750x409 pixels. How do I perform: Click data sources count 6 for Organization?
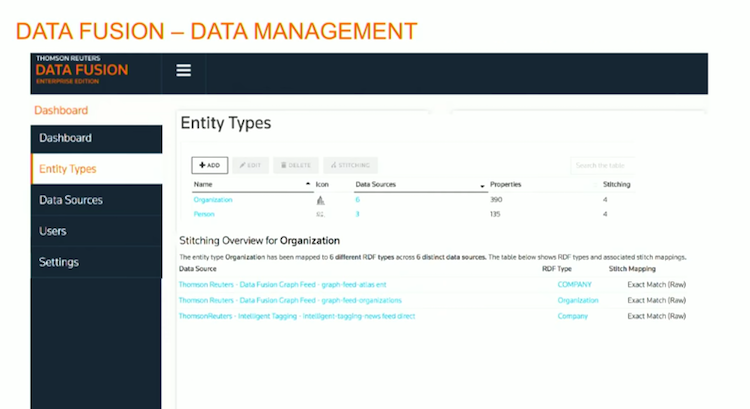pos(357,200)
